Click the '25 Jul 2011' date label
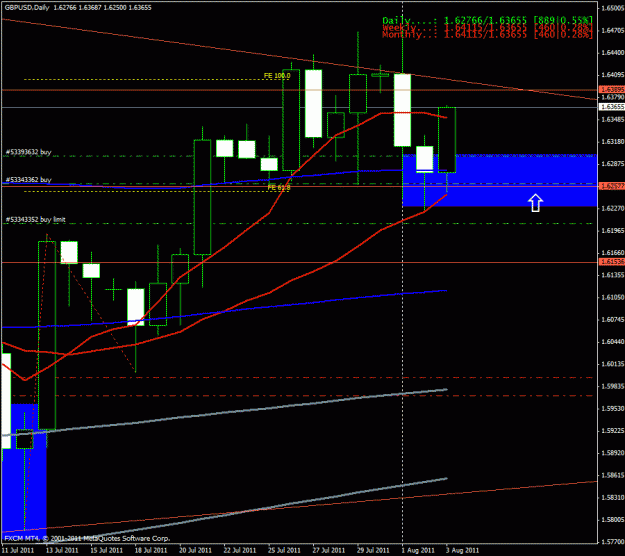This screenshot has height=556, width=625. point(285,550)
